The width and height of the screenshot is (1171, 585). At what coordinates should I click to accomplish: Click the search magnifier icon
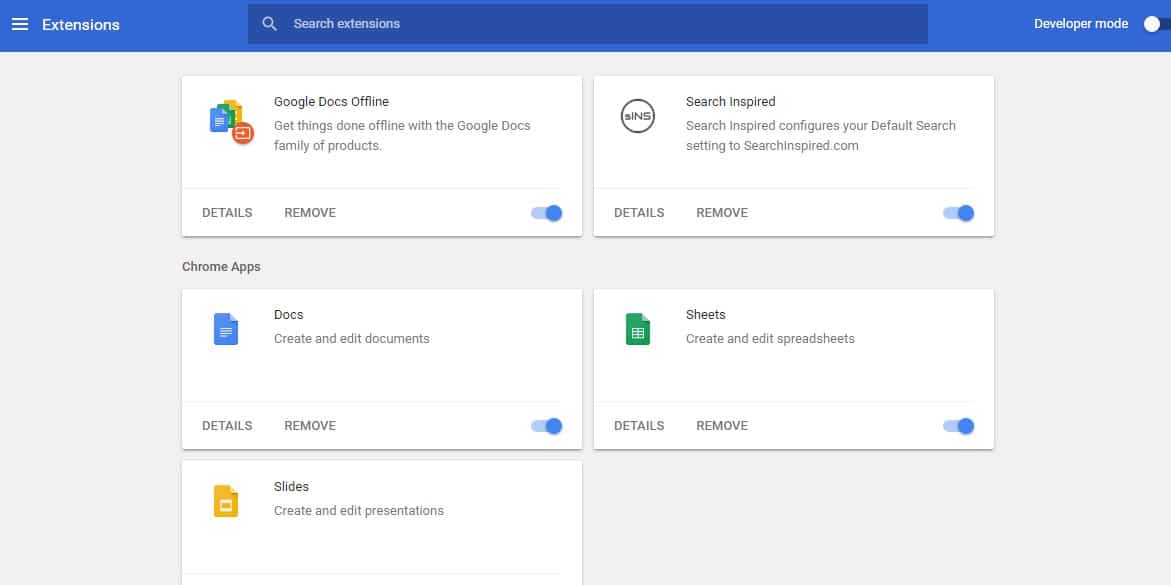(x=269, y=24)
